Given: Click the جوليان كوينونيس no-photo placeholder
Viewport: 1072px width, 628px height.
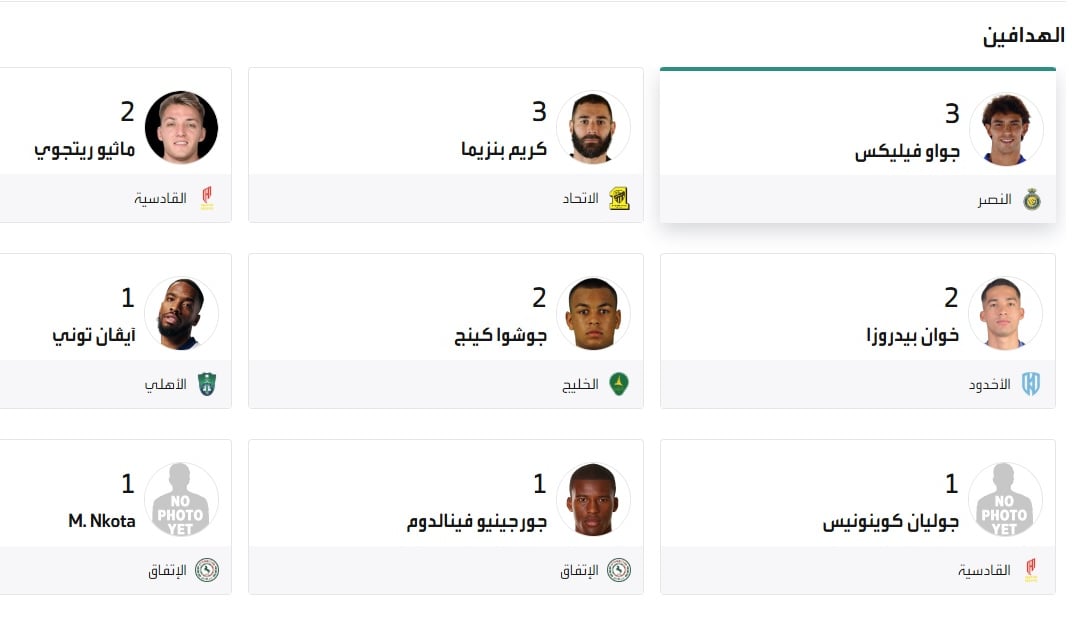Looking at the screenshot, I should point(1006,500).
